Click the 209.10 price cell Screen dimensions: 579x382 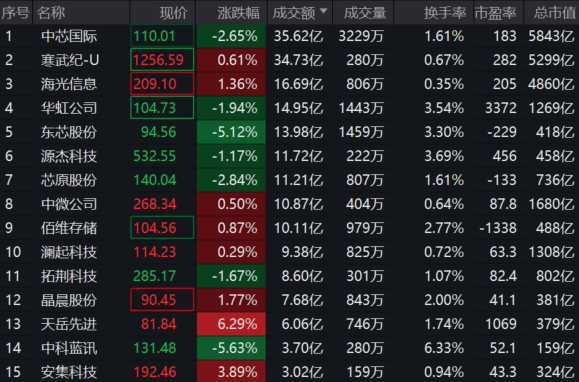tap(162, 83)
